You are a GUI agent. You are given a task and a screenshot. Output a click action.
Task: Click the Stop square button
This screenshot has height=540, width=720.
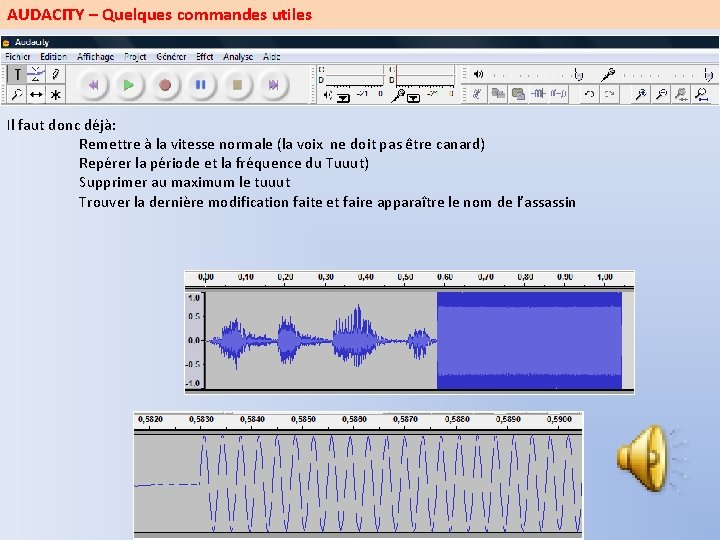point(237,85)
